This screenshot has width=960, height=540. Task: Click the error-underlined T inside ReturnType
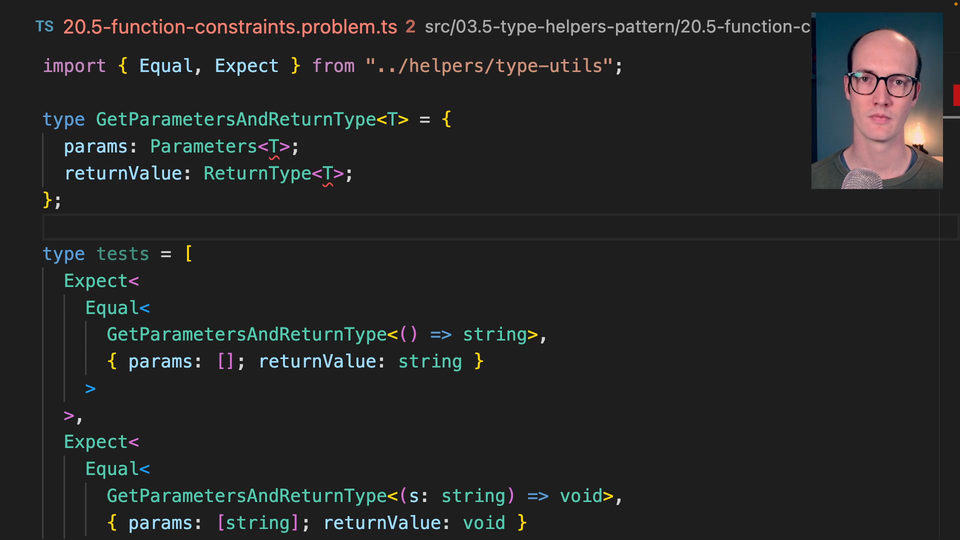(x=327, y=174)
